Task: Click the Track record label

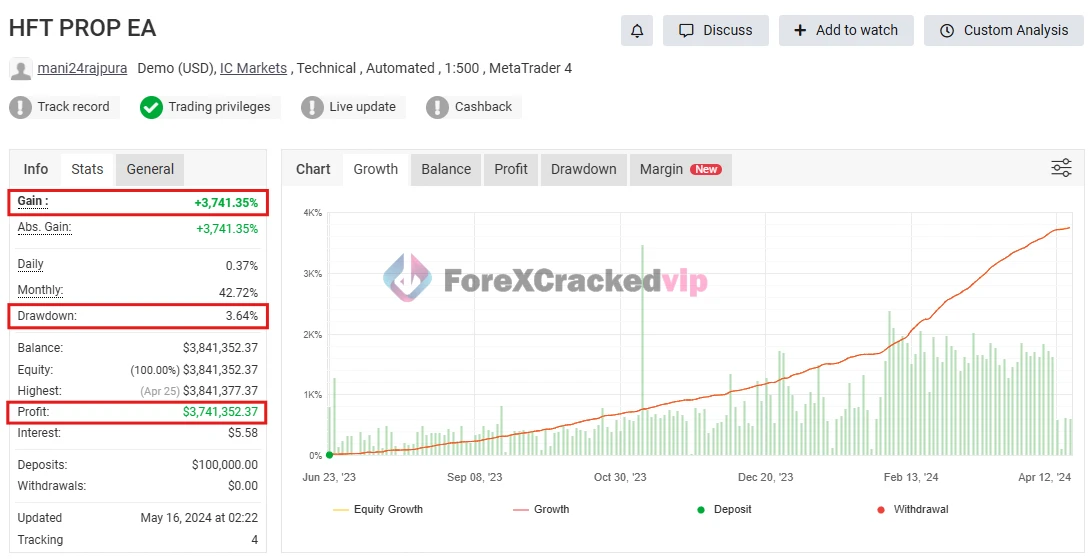Action: pos(73,107)
